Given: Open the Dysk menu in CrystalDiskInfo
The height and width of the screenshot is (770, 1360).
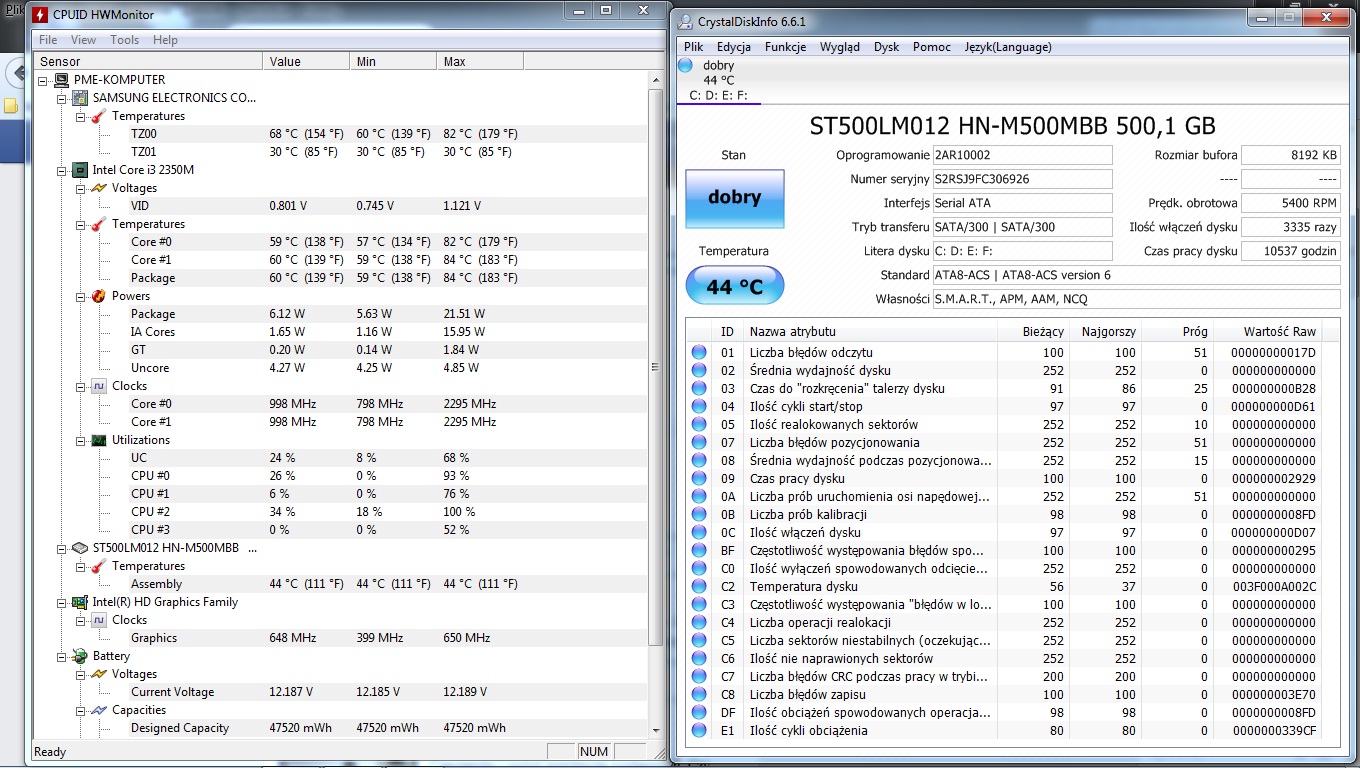Looking at the screenshot, I should [x=886, y=47].
